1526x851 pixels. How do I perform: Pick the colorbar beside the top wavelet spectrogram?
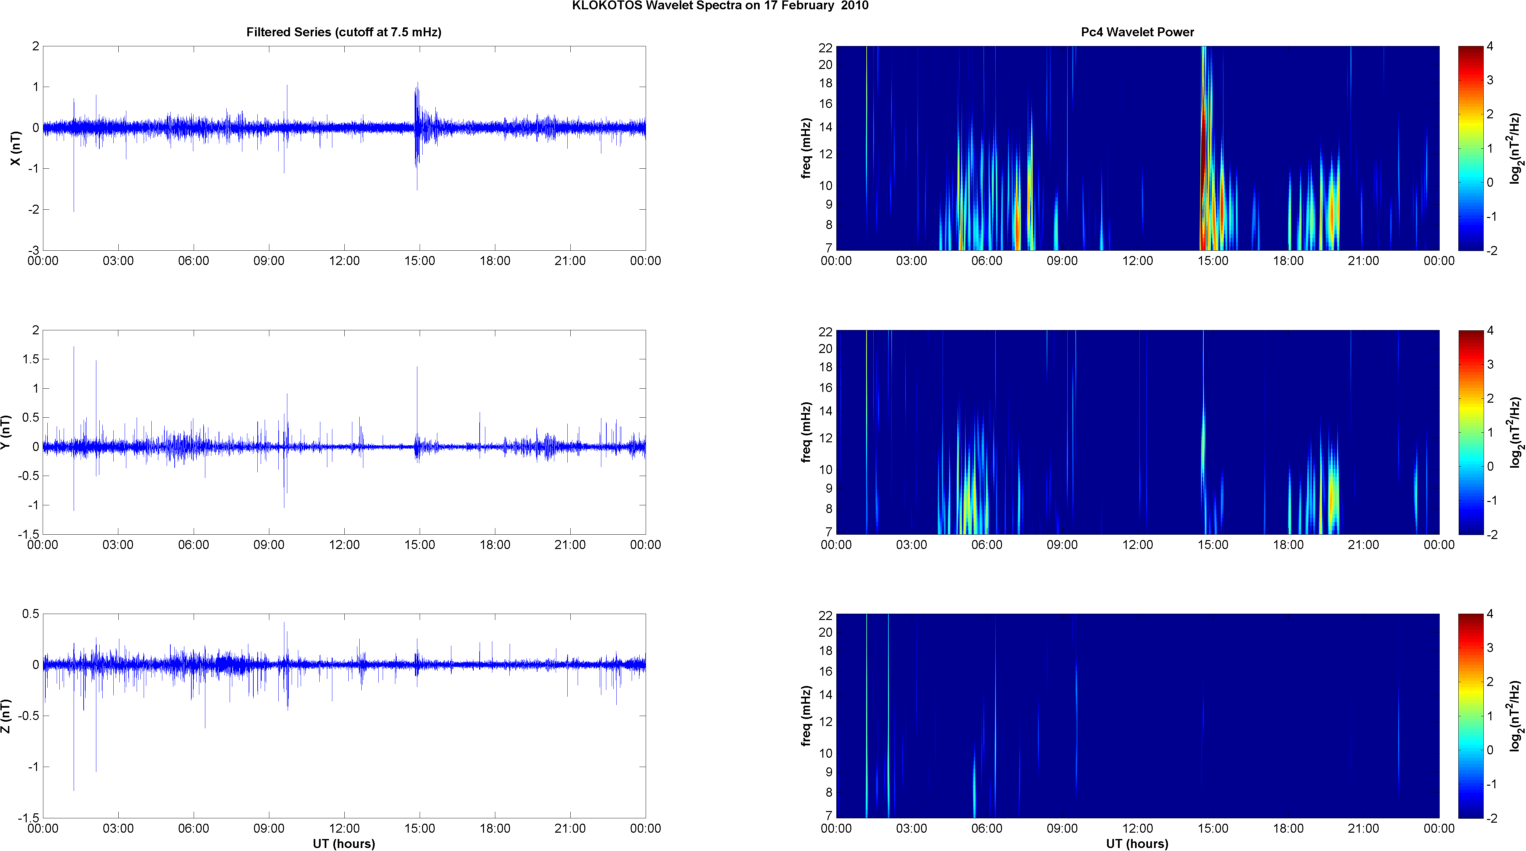(x=1470, y=148)
